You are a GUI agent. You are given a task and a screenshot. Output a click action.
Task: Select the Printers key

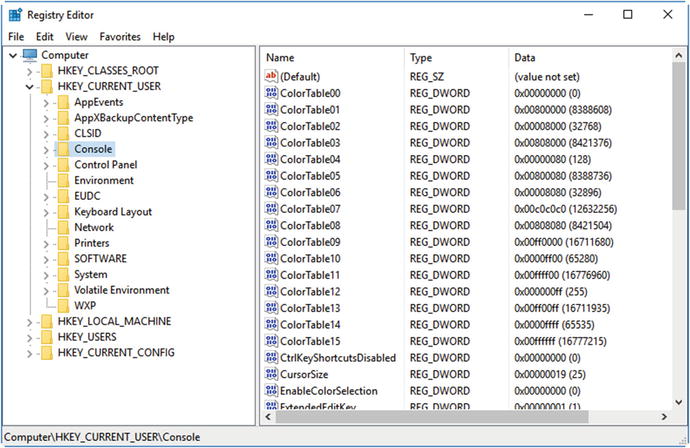[x=92, y=243]
